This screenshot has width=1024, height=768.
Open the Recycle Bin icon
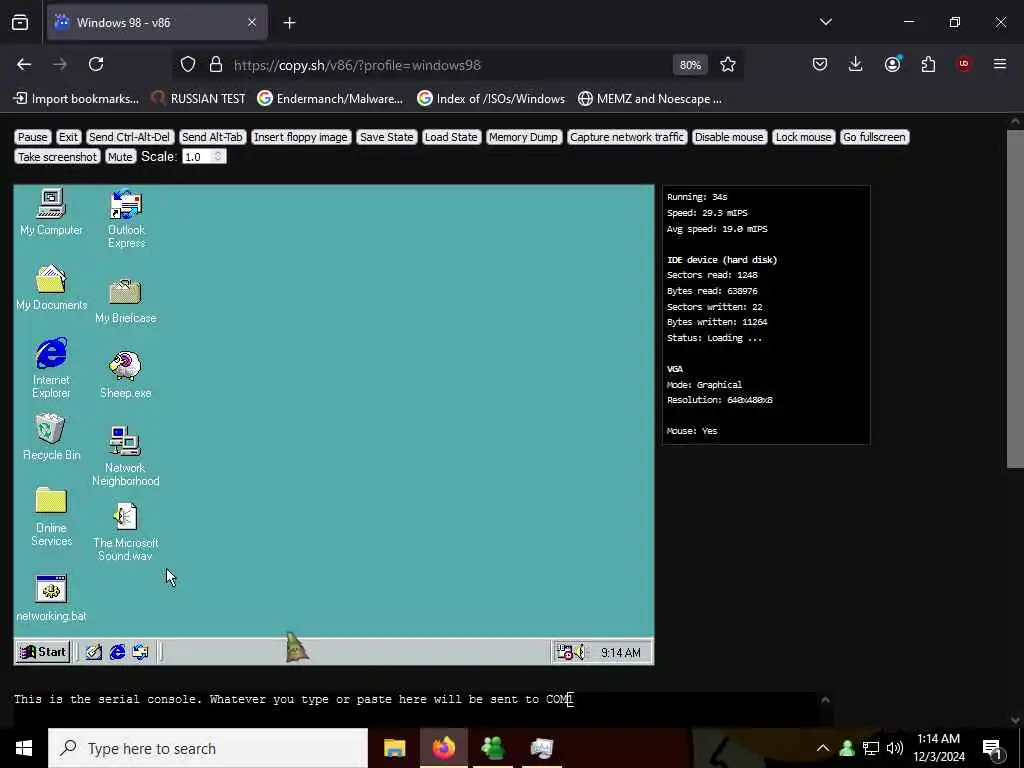51,437
